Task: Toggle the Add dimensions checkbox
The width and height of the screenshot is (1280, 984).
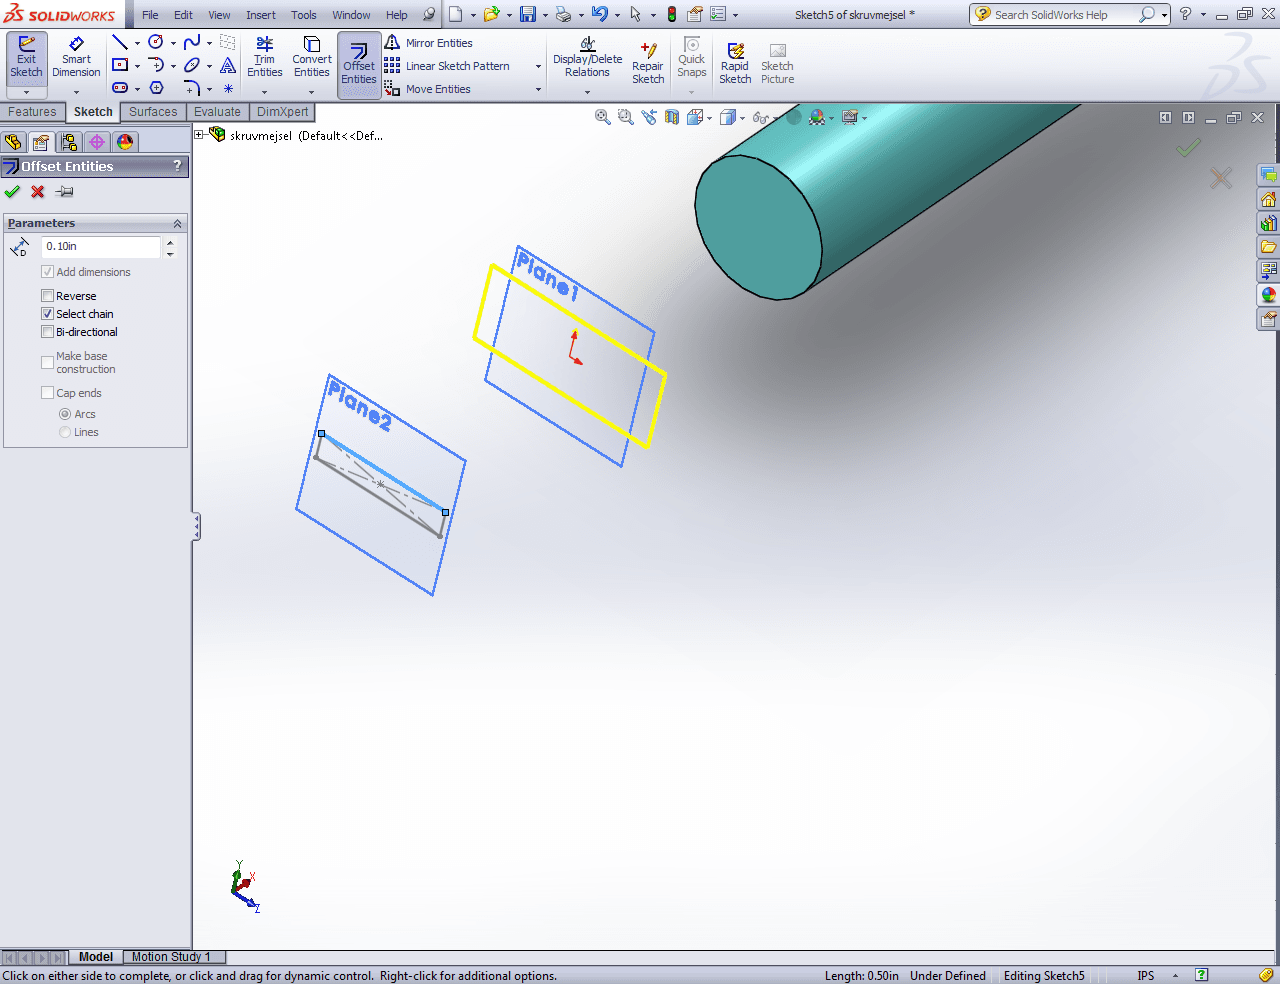Action: click(47, 272)
